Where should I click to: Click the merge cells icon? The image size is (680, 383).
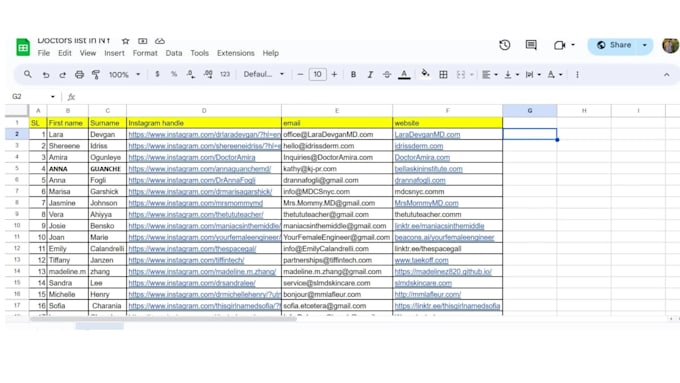click(x=461, y=75)
